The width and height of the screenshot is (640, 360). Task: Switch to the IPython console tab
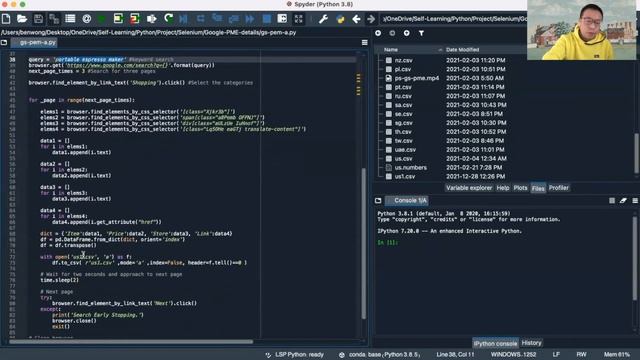[495, 343]
